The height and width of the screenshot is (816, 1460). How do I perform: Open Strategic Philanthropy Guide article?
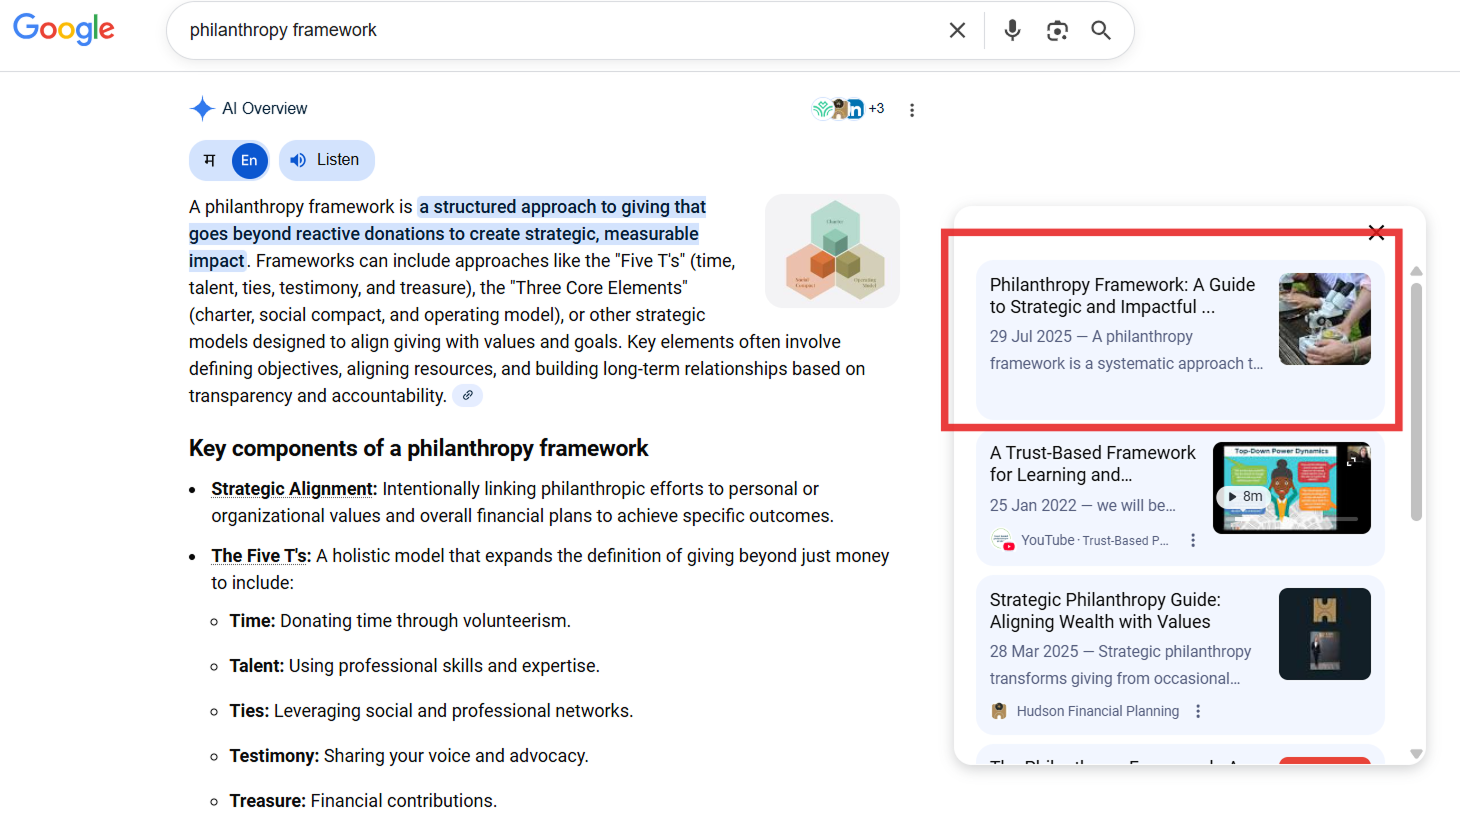tap(1104, 610)
